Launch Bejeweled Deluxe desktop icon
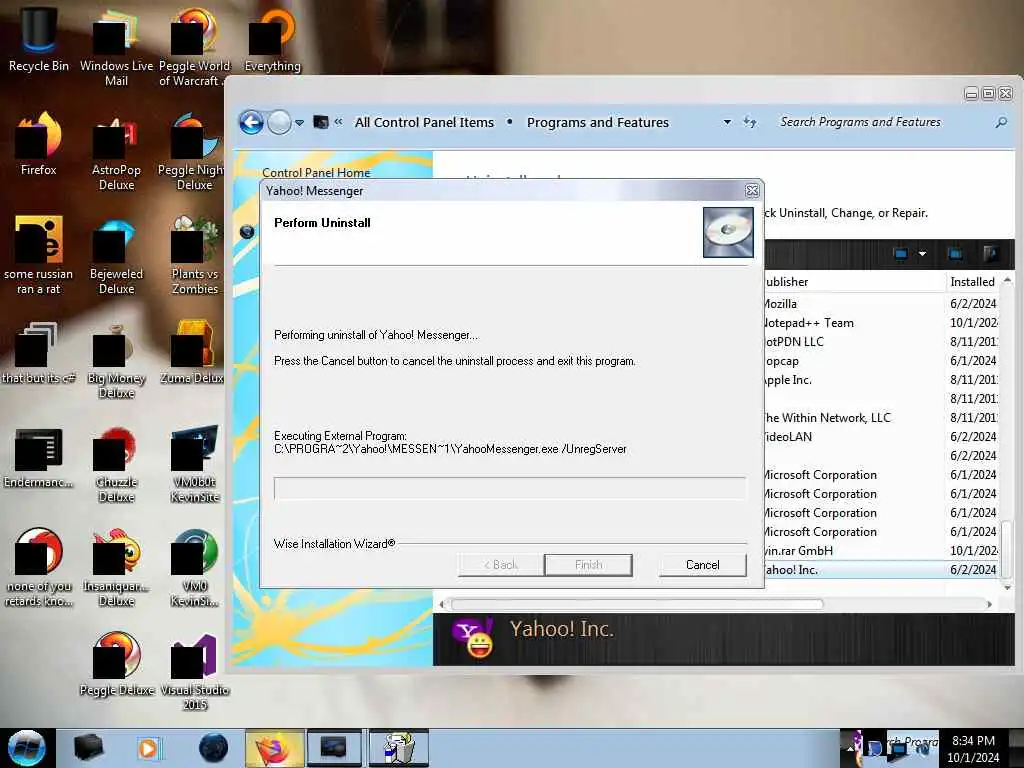The width and height of the screenshot is (1024, 768). tap(116, 255)
